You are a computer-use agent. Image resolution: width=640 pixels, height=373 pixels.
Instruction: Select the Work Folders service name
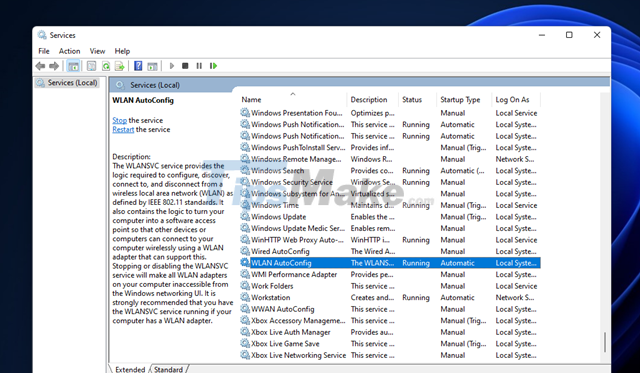272,286
